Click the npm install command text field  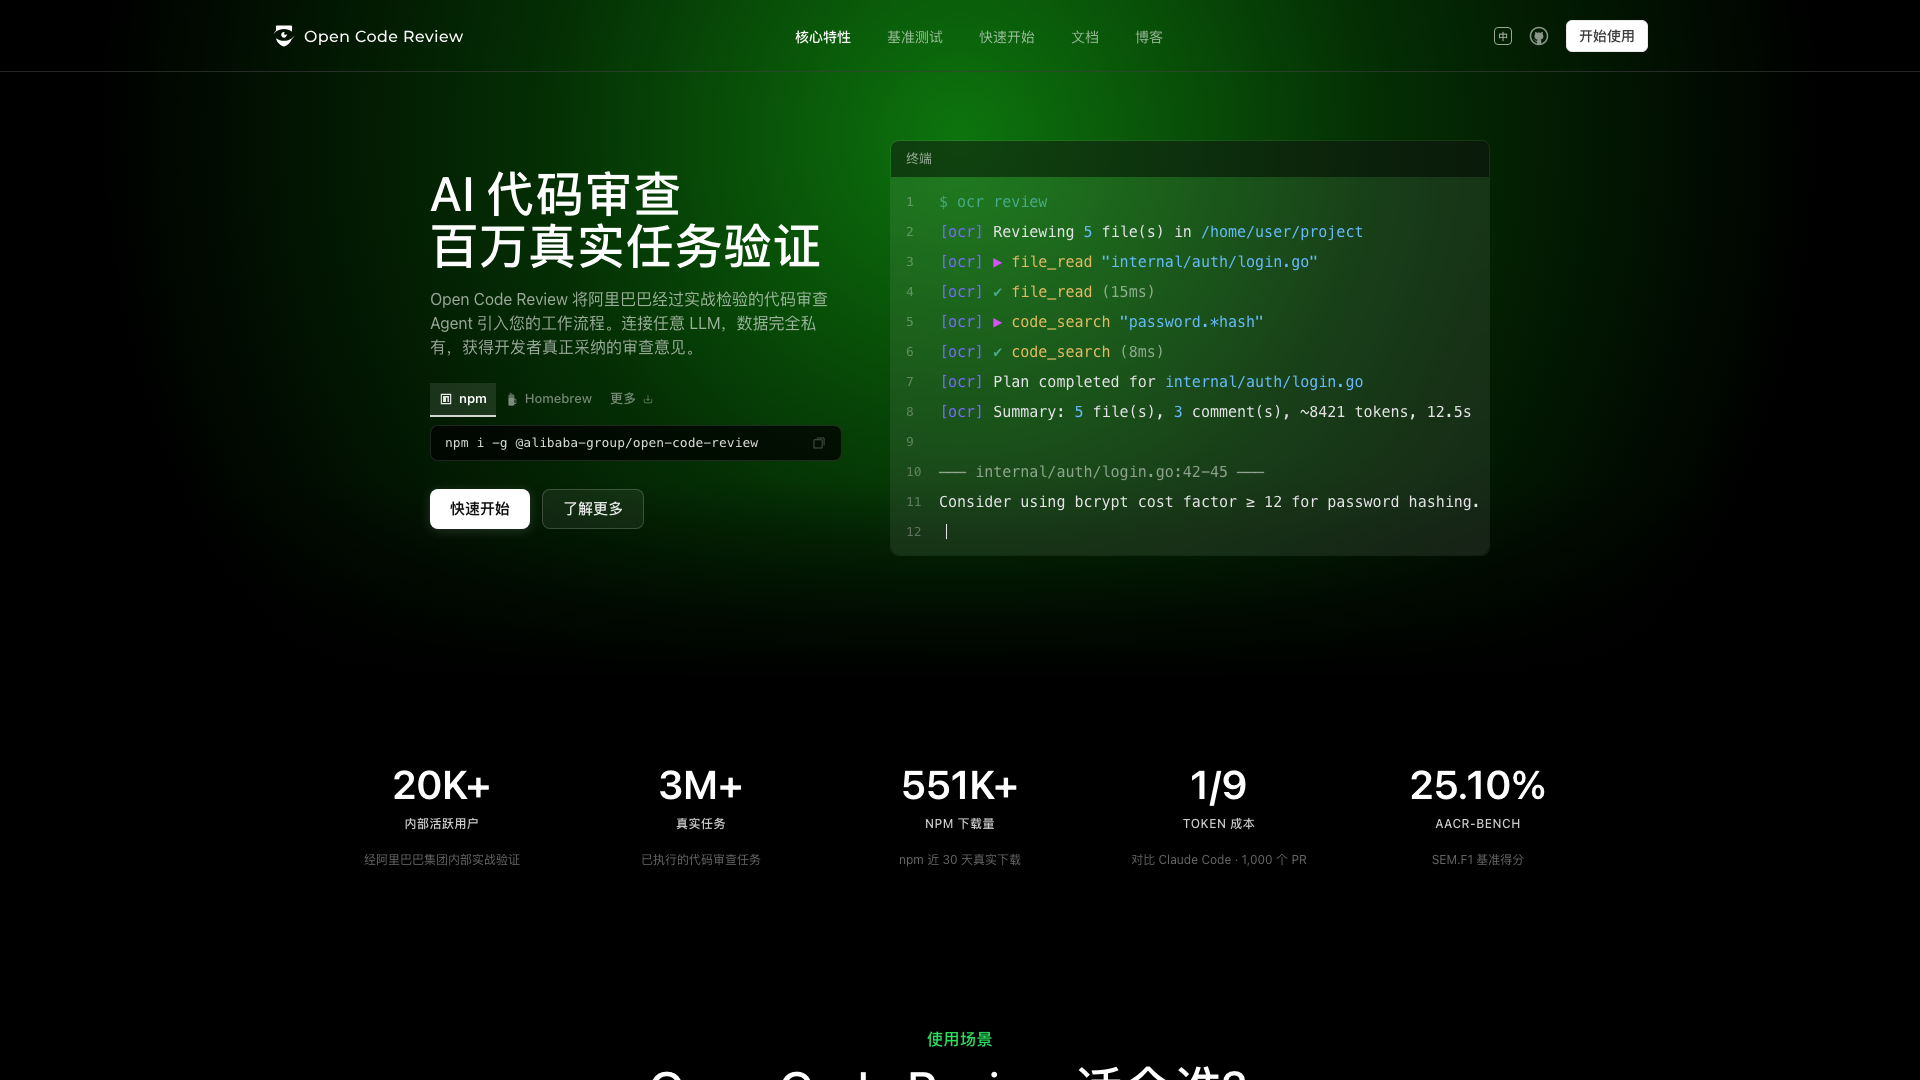(636, 443)
